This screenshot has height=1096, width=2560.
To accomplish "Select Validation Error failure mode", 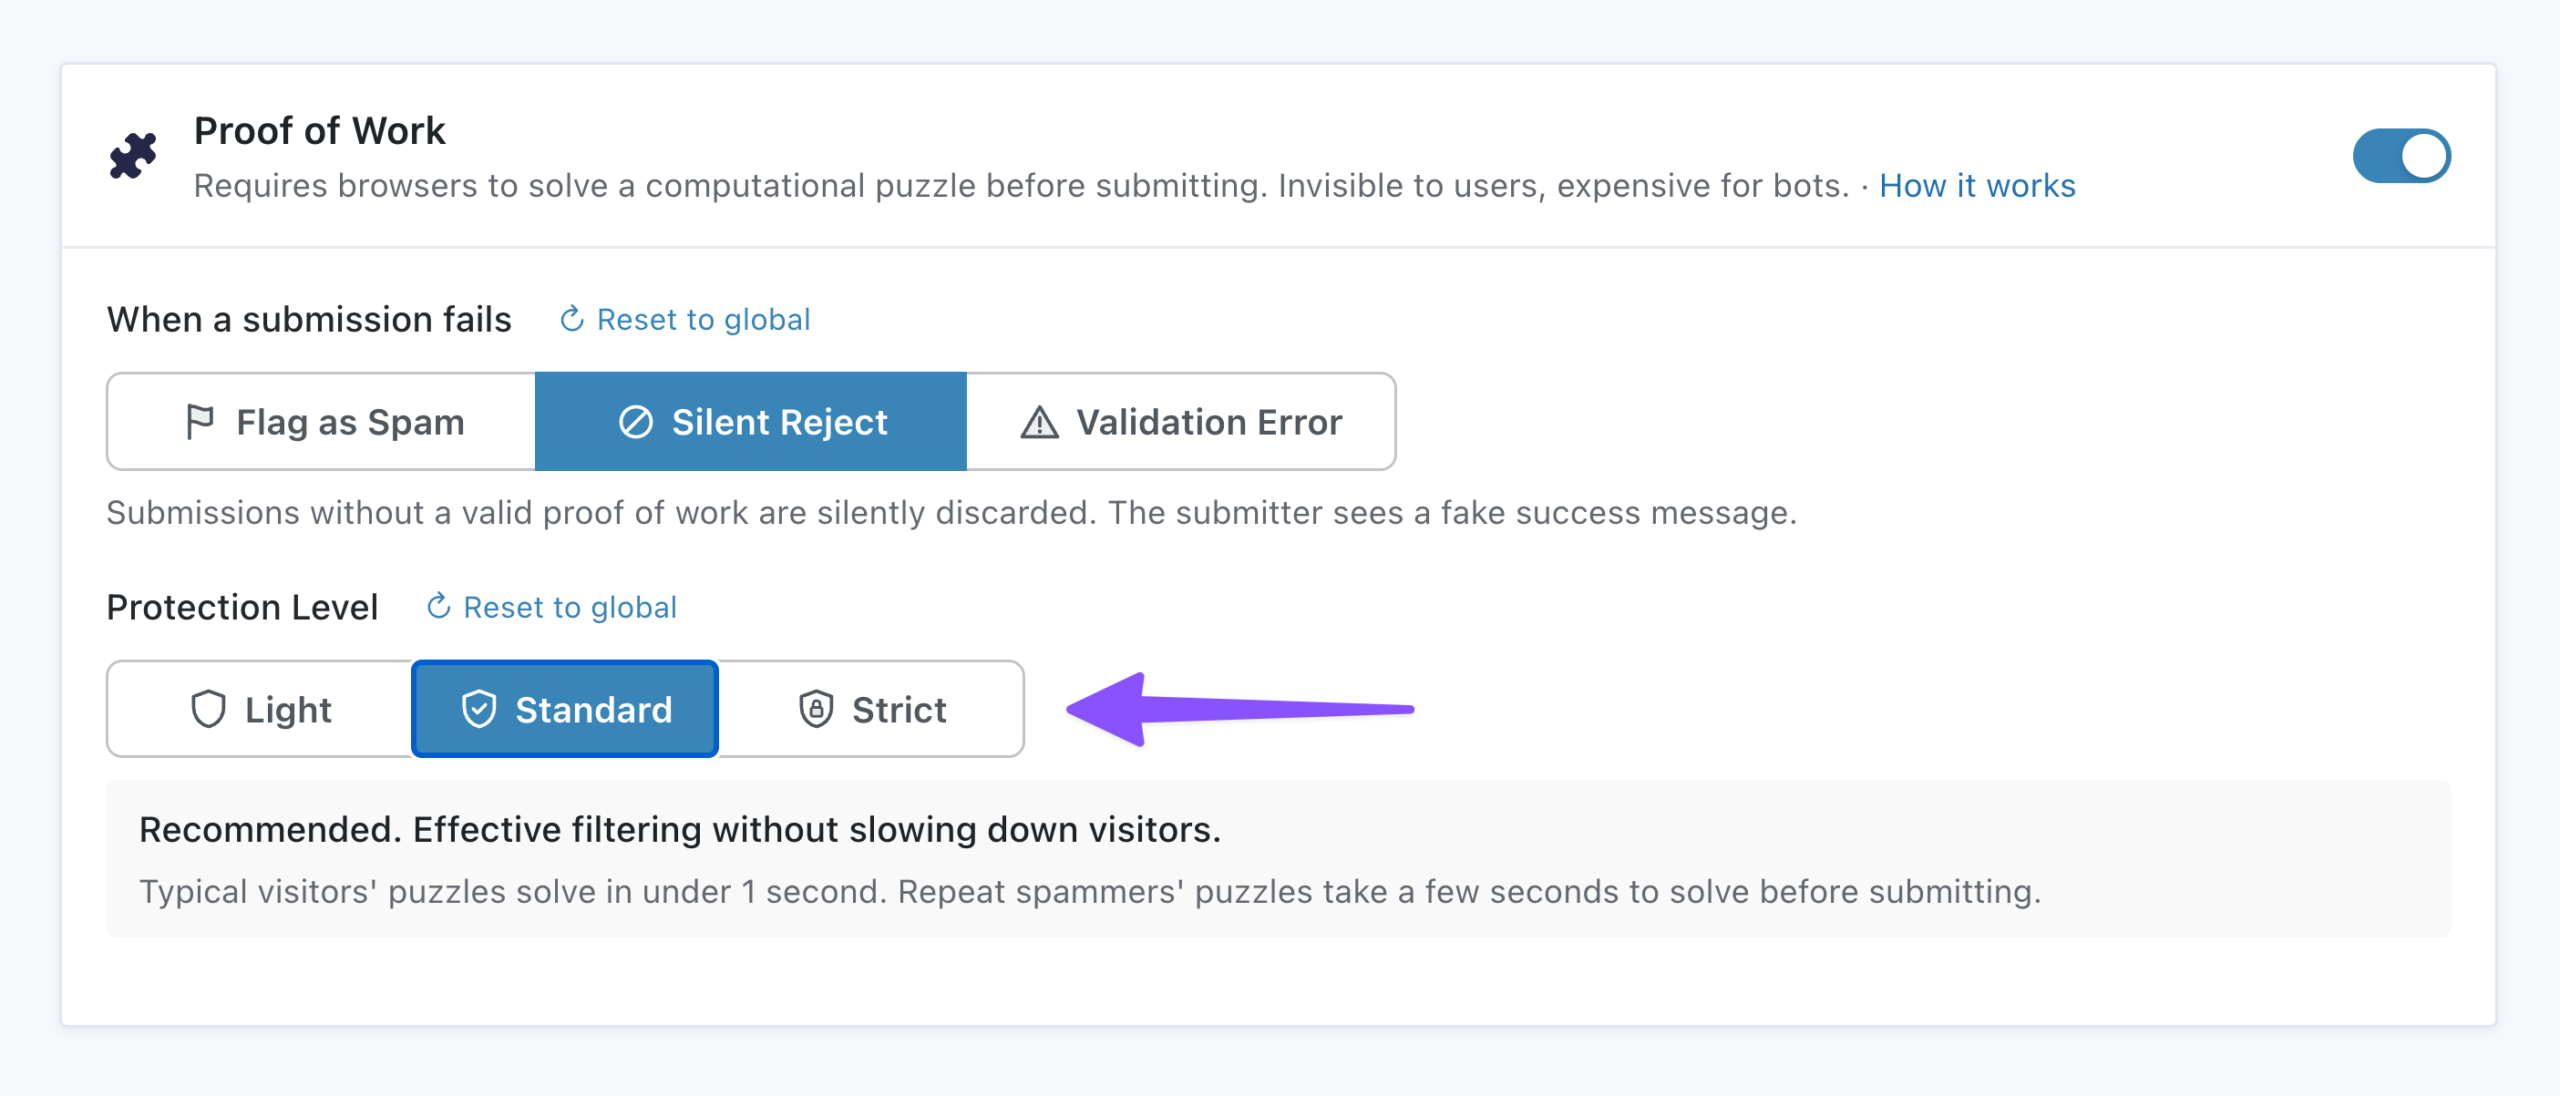I will click(x=1181, y=422).
